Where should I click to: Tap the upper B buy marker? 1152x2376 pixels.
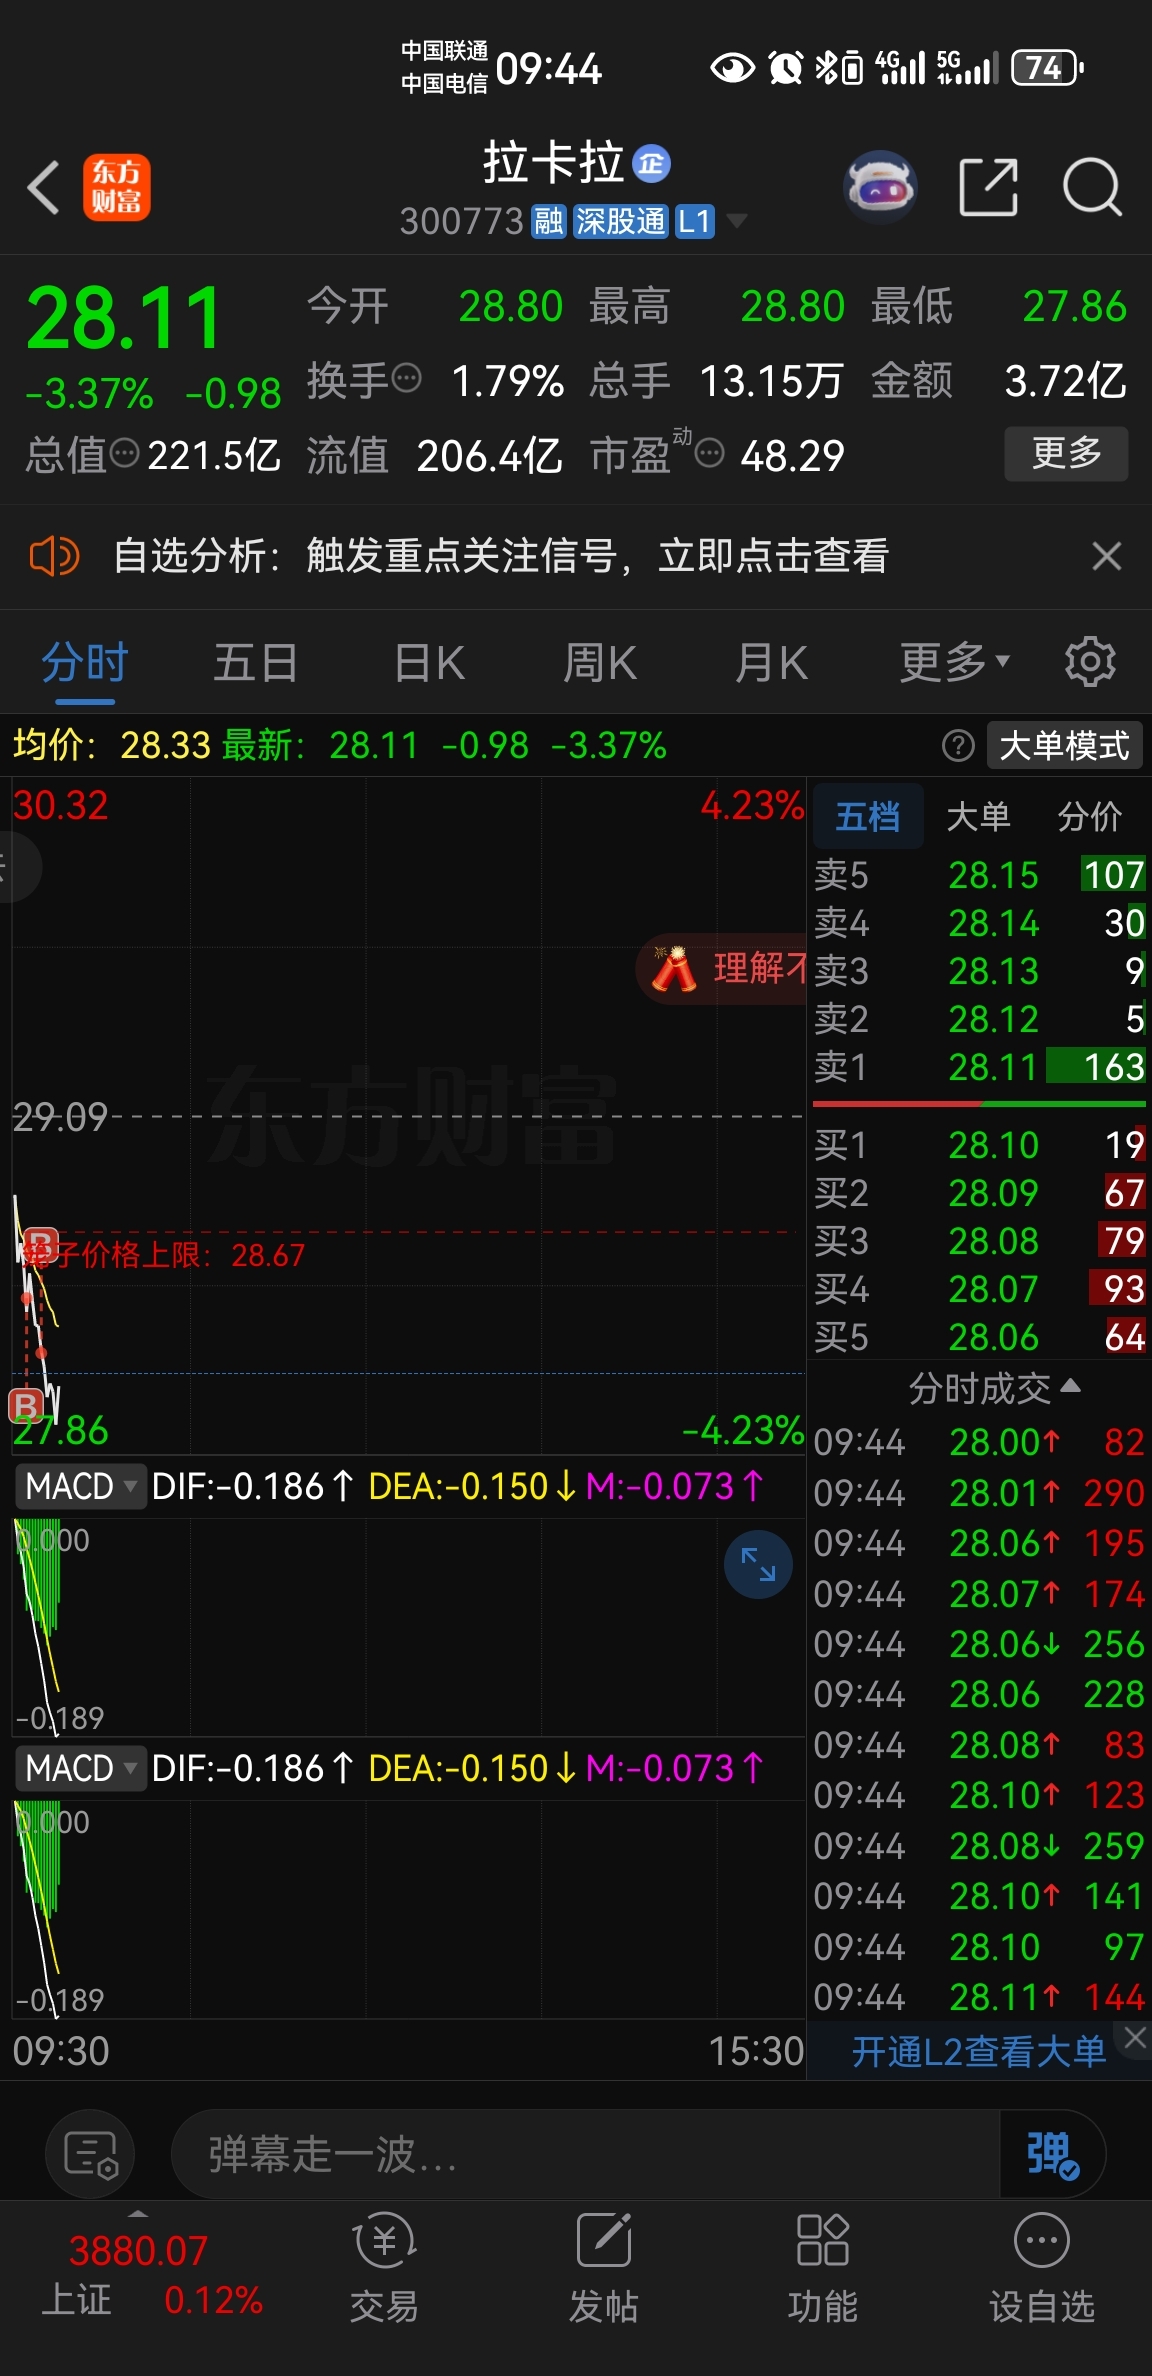click(39, 1243)
